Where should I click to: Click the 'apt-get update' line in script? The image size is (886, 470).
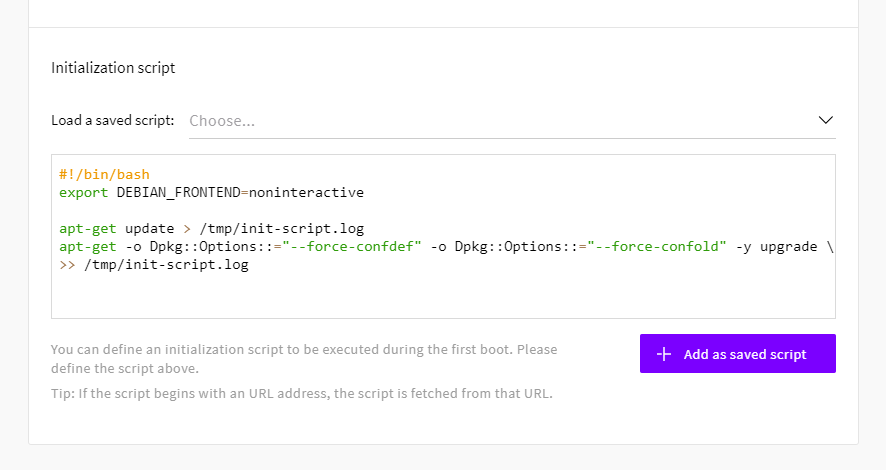coord(116,229)
